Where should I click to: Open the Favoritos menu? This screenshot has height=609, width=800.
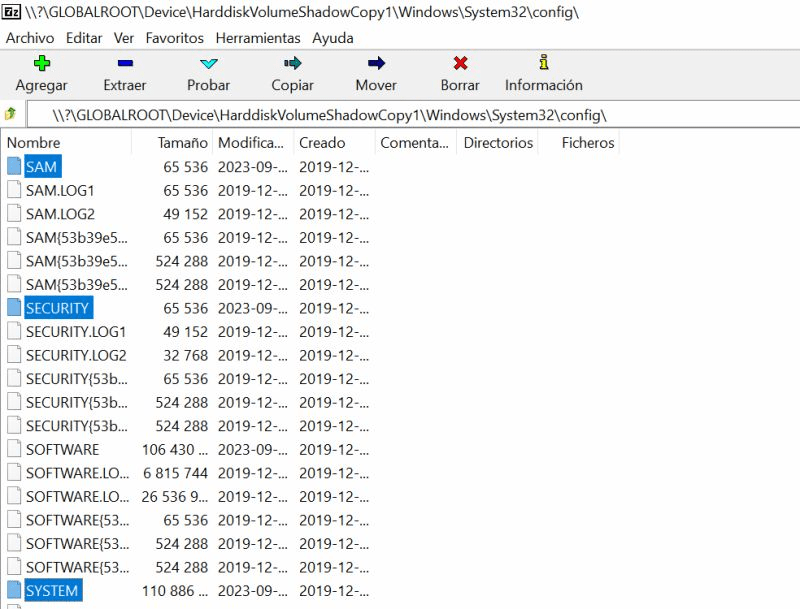(174, 38)
